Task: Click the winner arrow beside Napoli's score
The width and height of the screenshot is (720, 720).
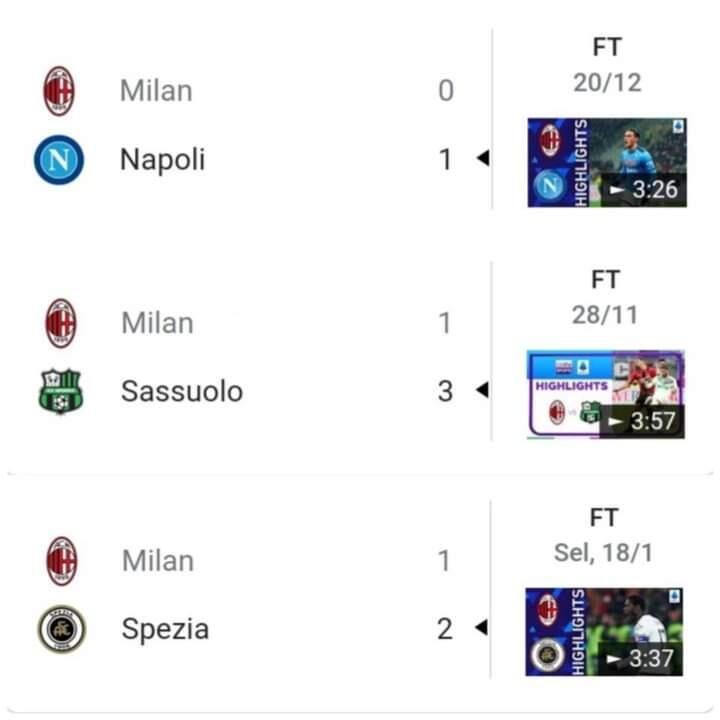Action: [x=481, y=159]
